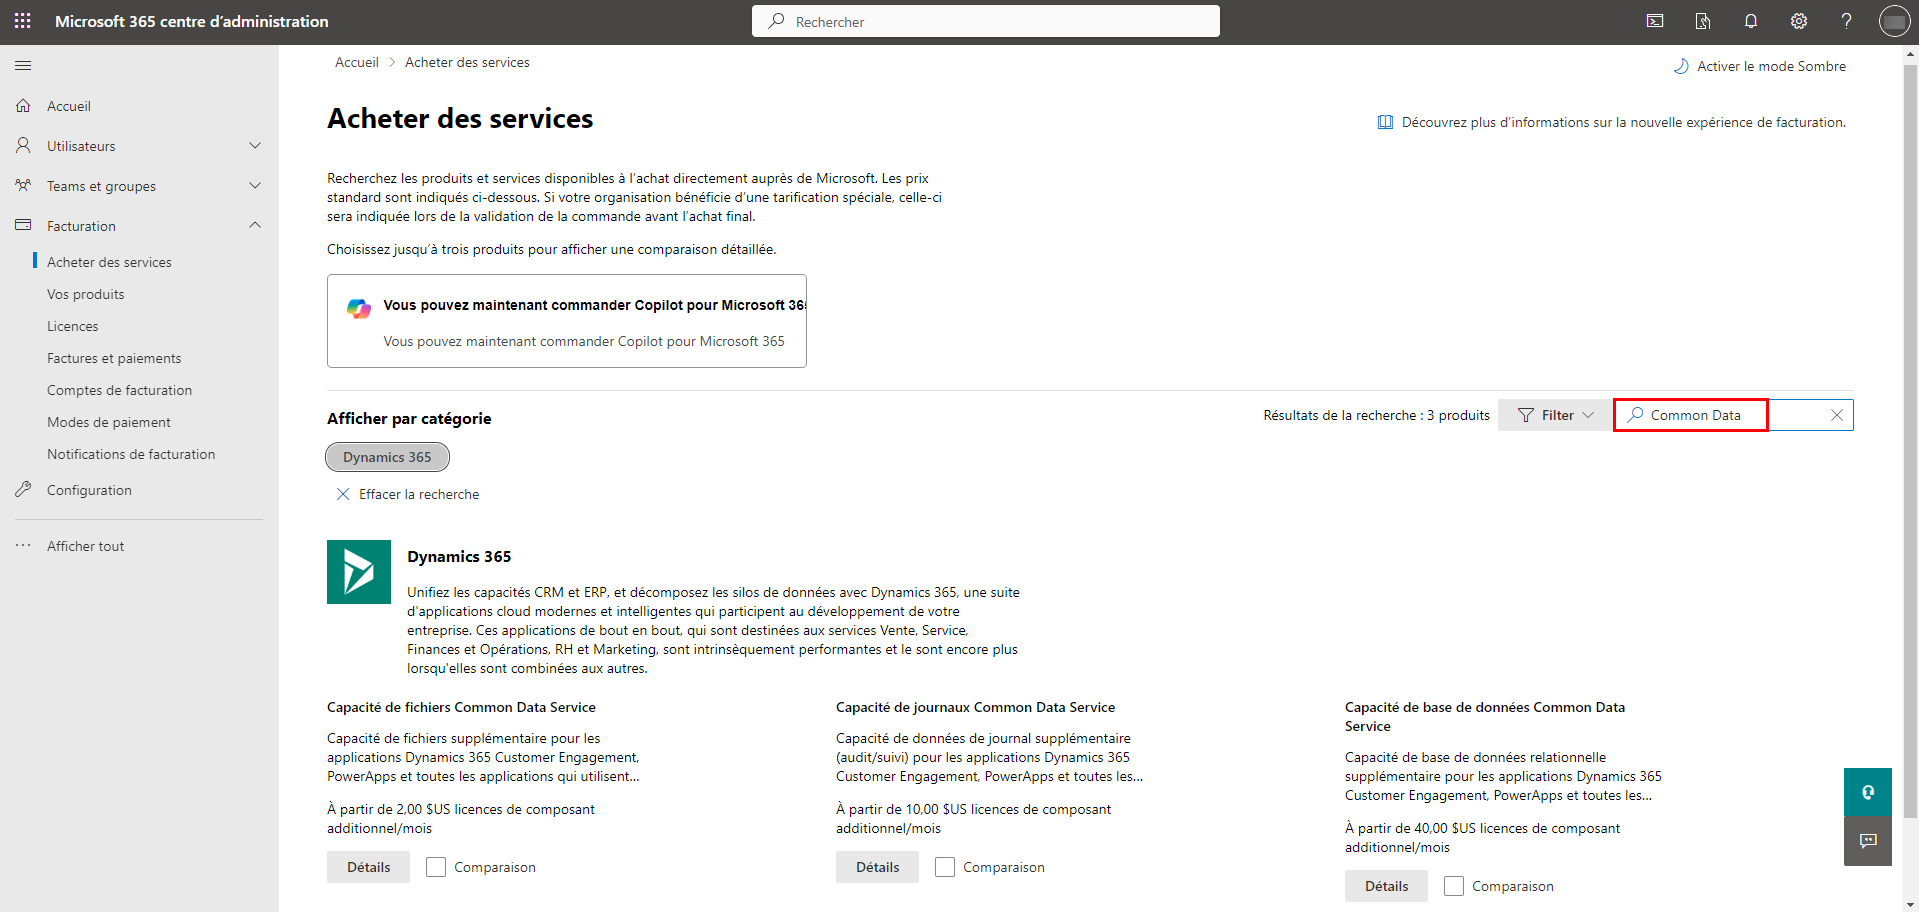This screenshot has height=912, width=1919.
Task: Open the Filter dropdown
Action: [x=1555, y=415]
